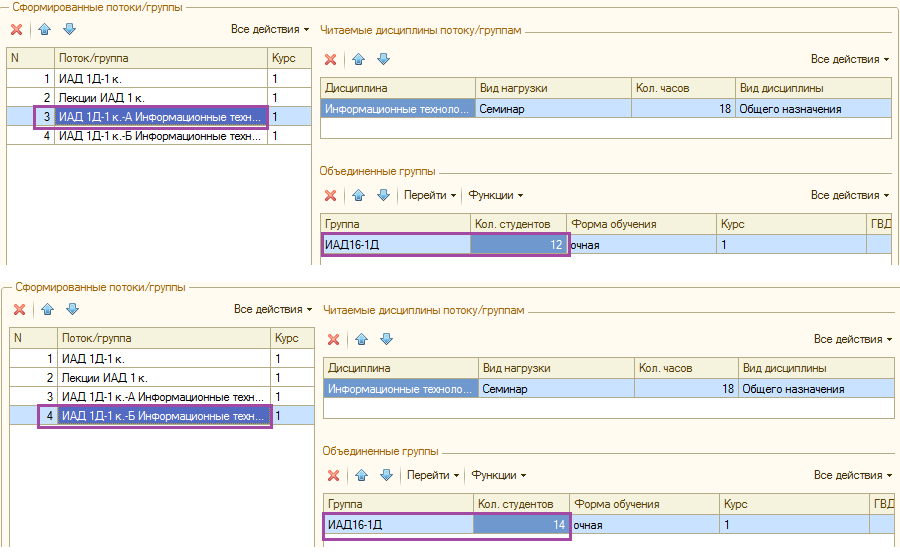Screen dimensions: 900x554
Task: Open top Перейти dropdown menu
Action: (430, 195)
